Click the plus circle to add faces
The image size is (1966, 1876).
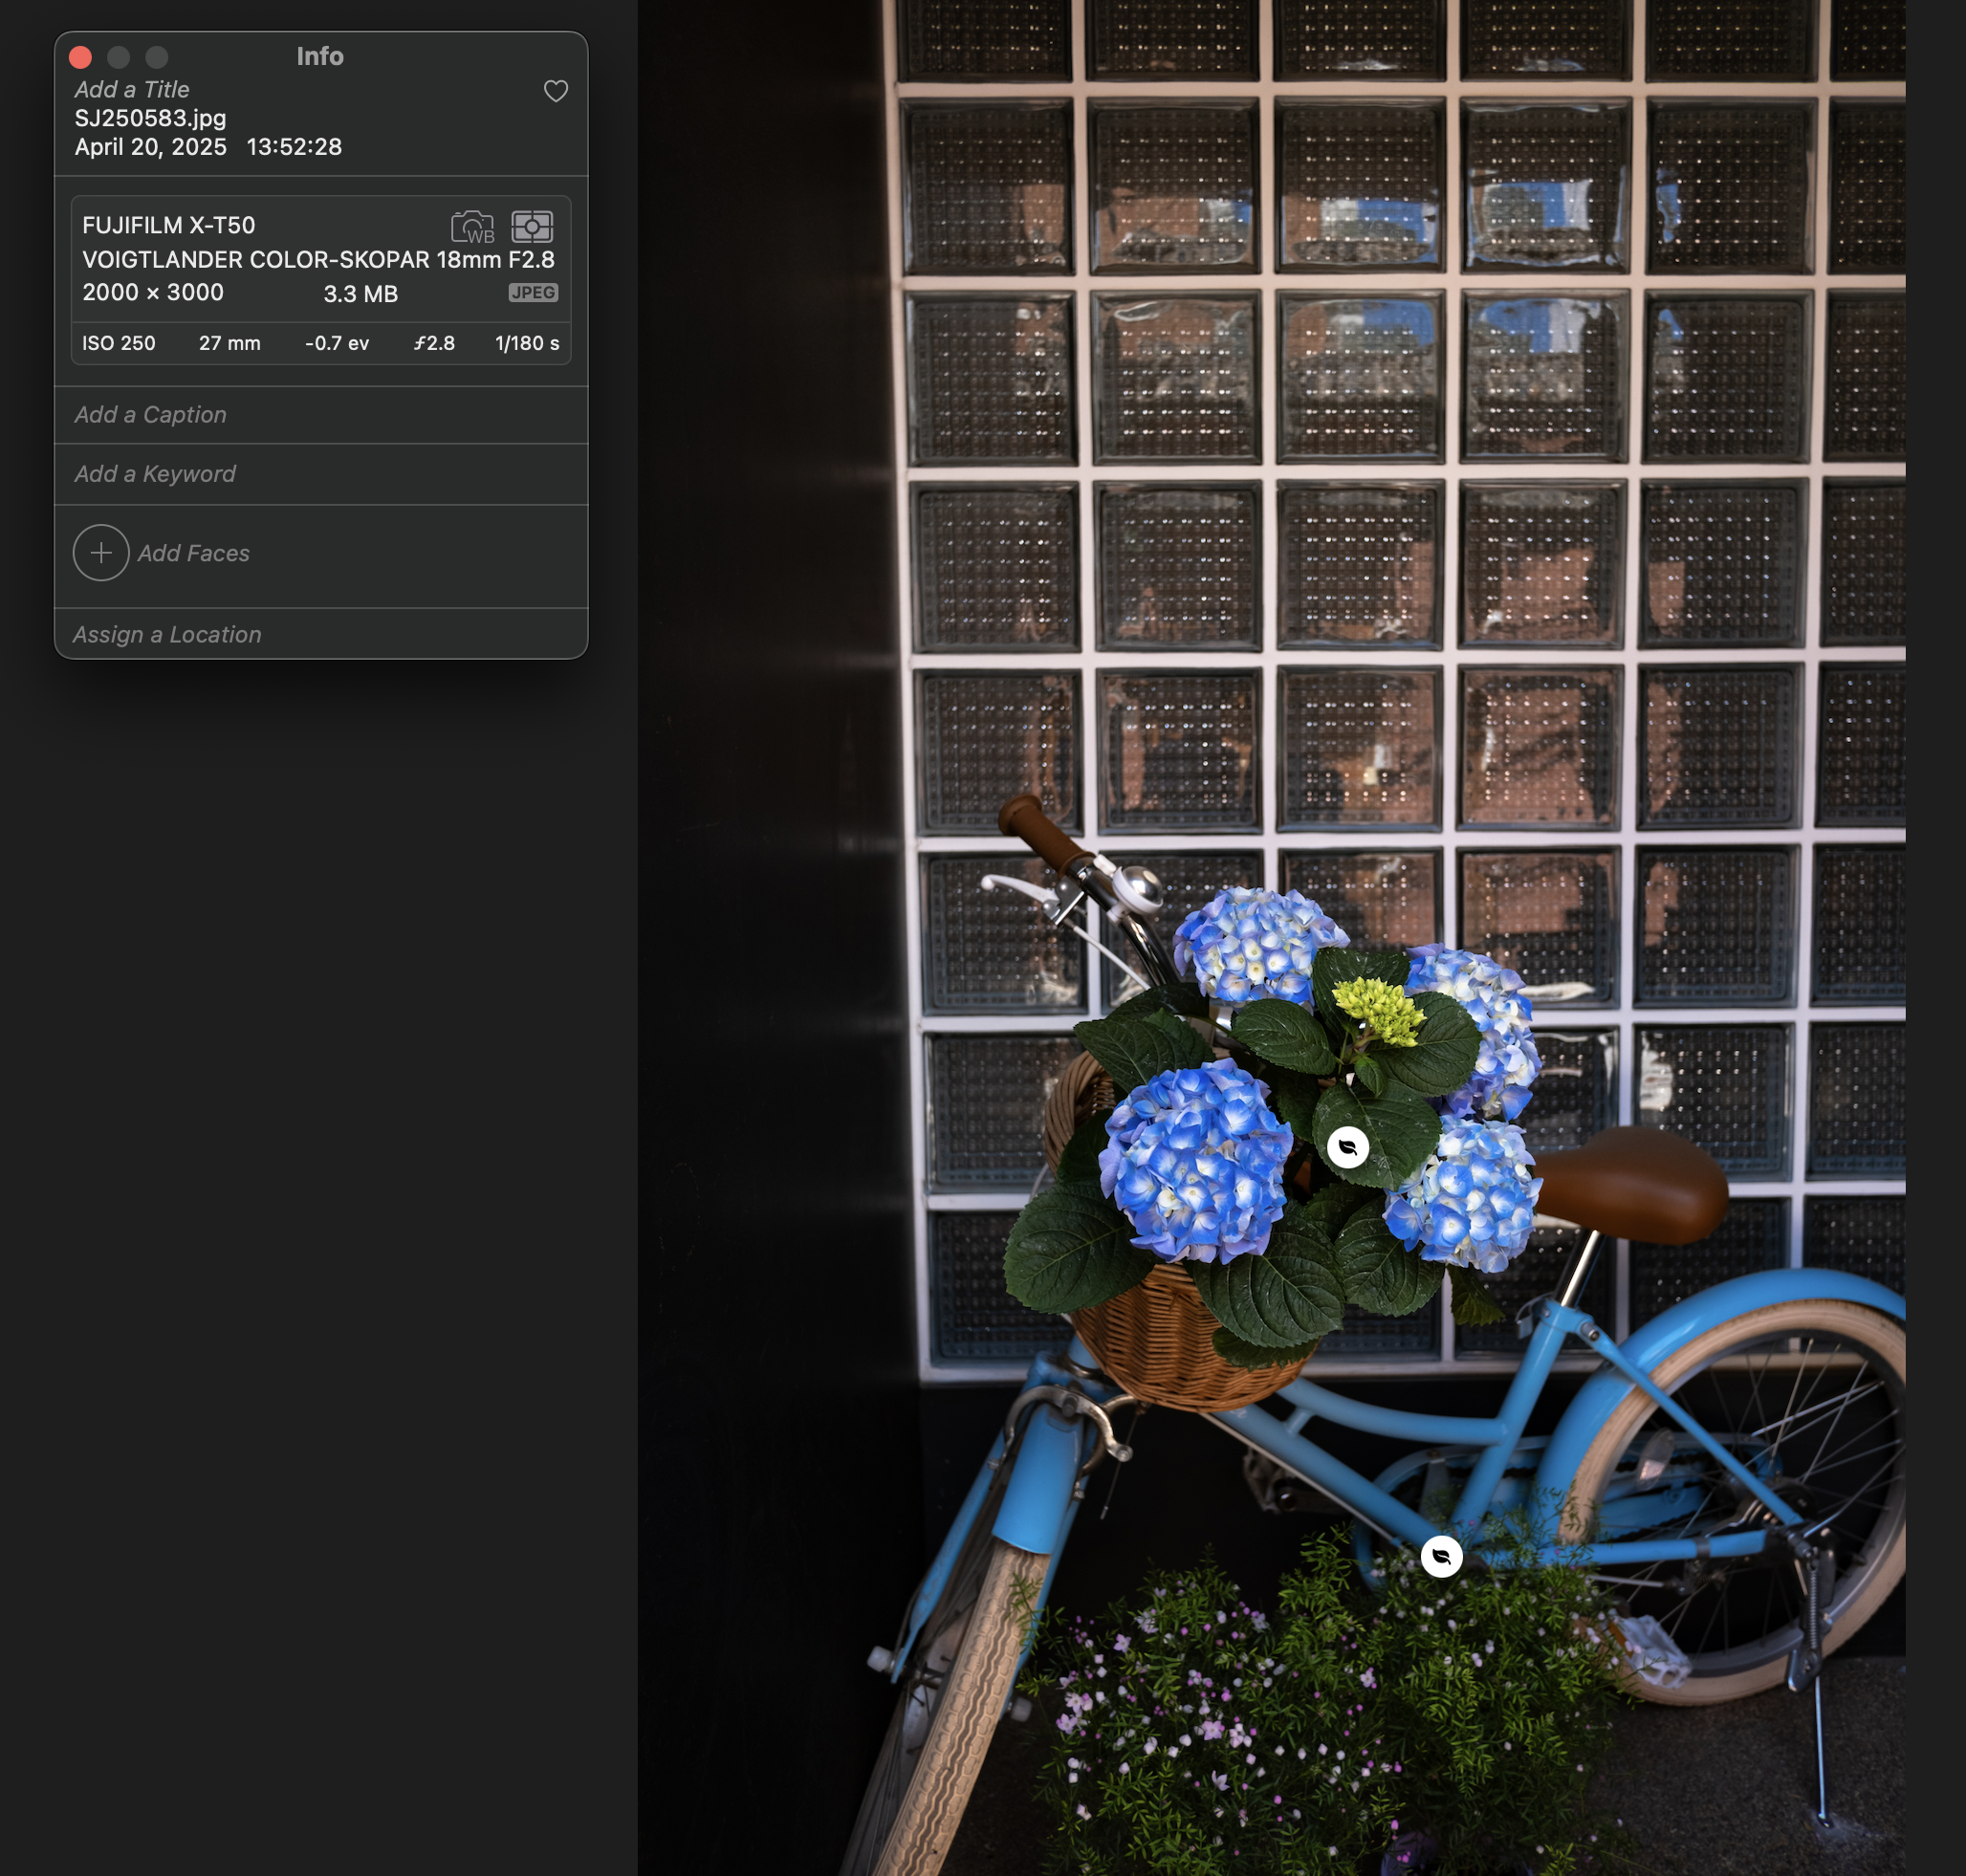point(101,553)
